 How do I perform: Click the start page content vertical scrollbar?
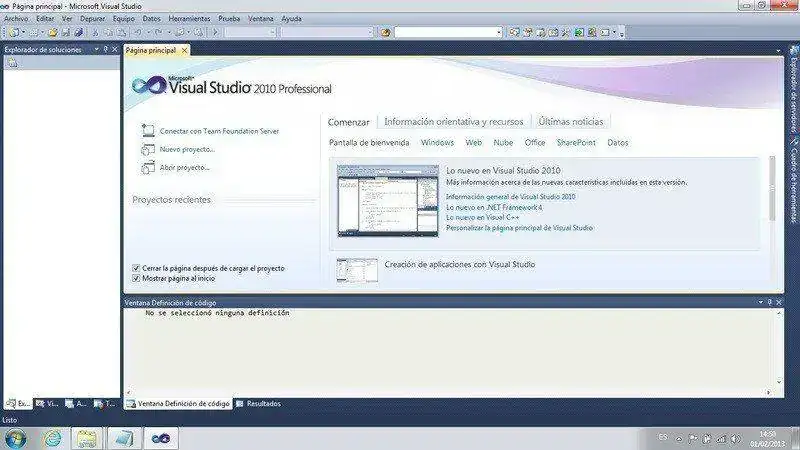coord(772,189)
